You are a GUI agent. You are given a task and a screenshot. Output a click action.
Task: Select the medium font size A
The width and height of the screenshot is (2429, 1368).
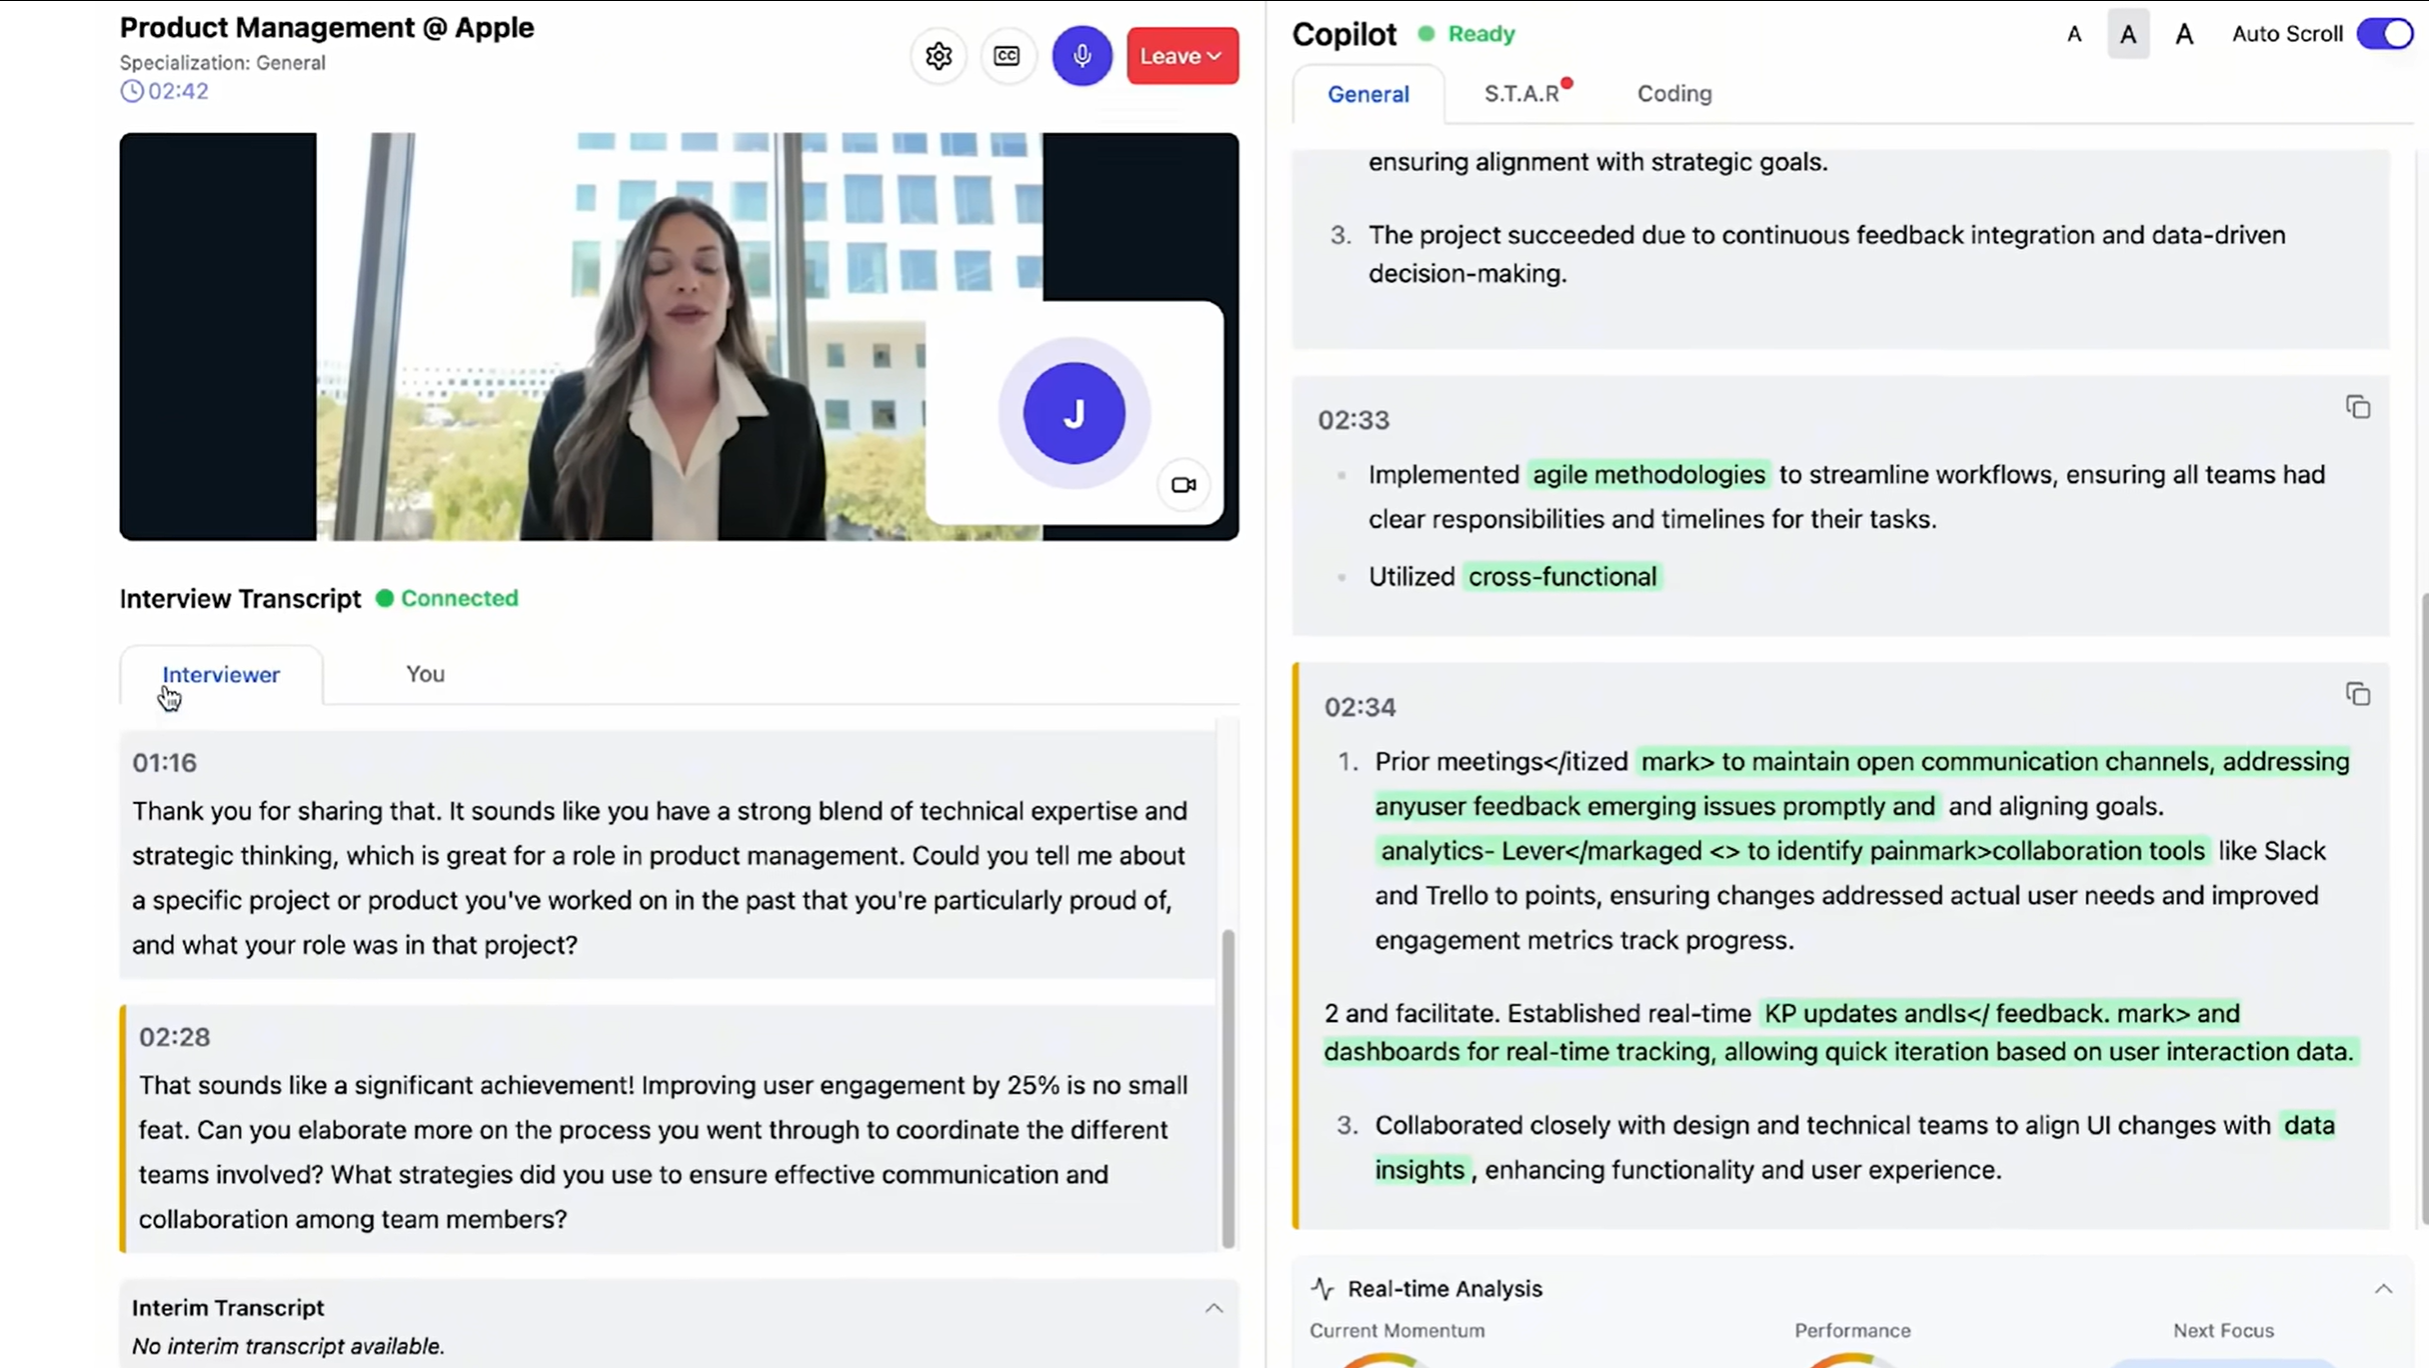pyautogui.click(x=2128, y=34)
